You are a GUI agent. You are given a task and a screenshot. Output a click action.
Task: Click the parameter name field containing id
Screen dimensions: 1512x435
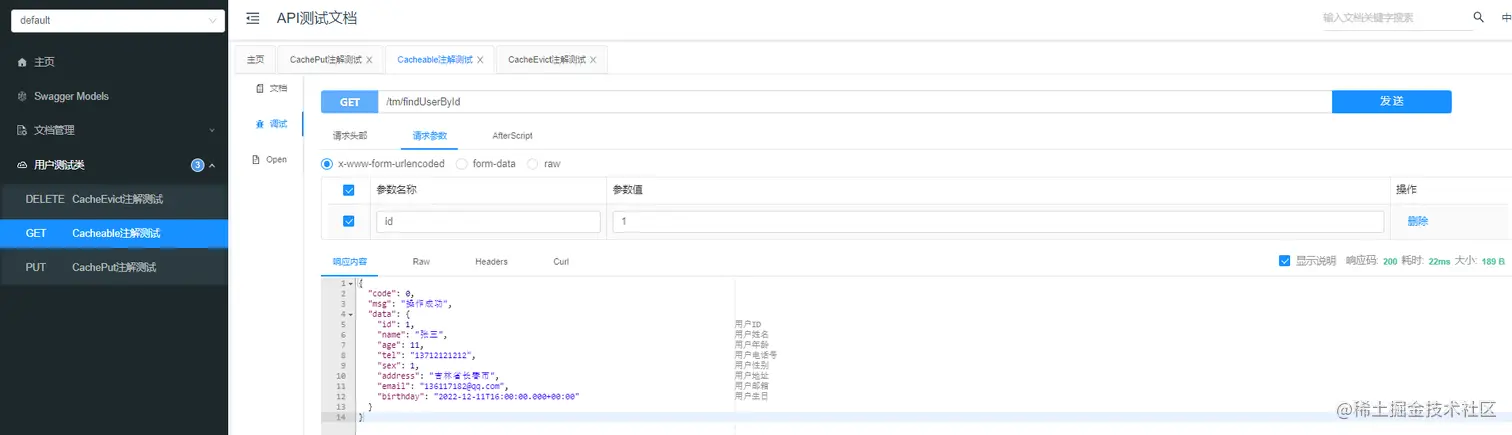(x=488, y=222)
